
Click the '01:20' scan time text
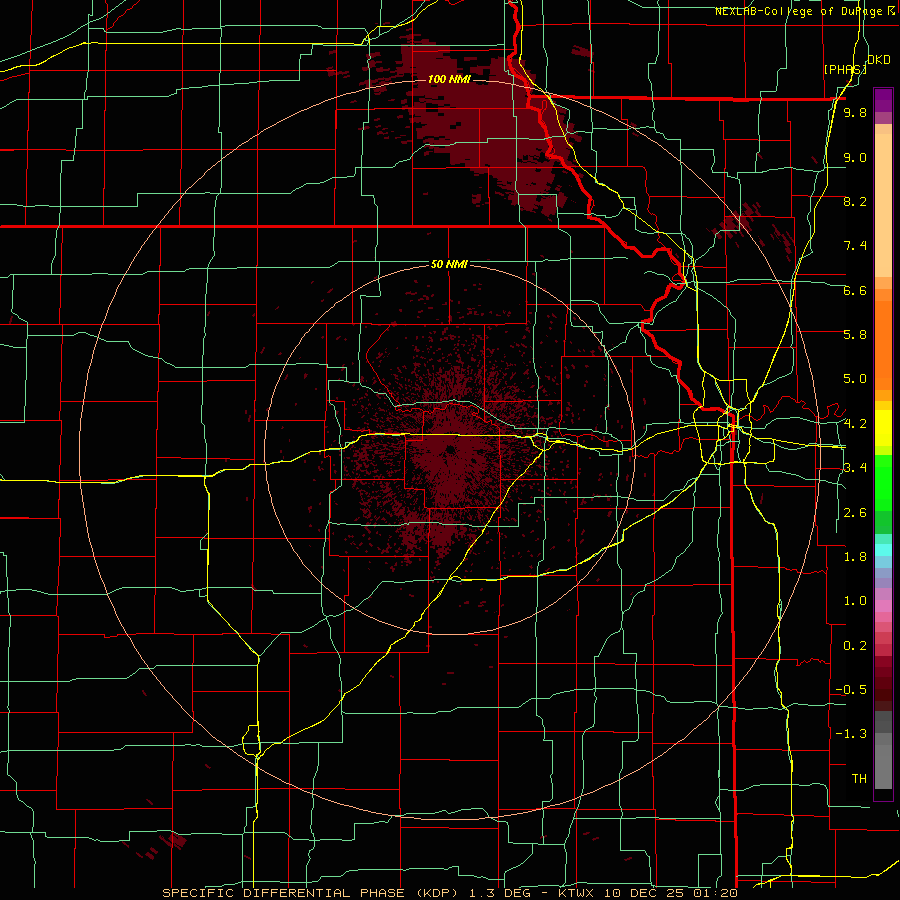pos(717,893)
